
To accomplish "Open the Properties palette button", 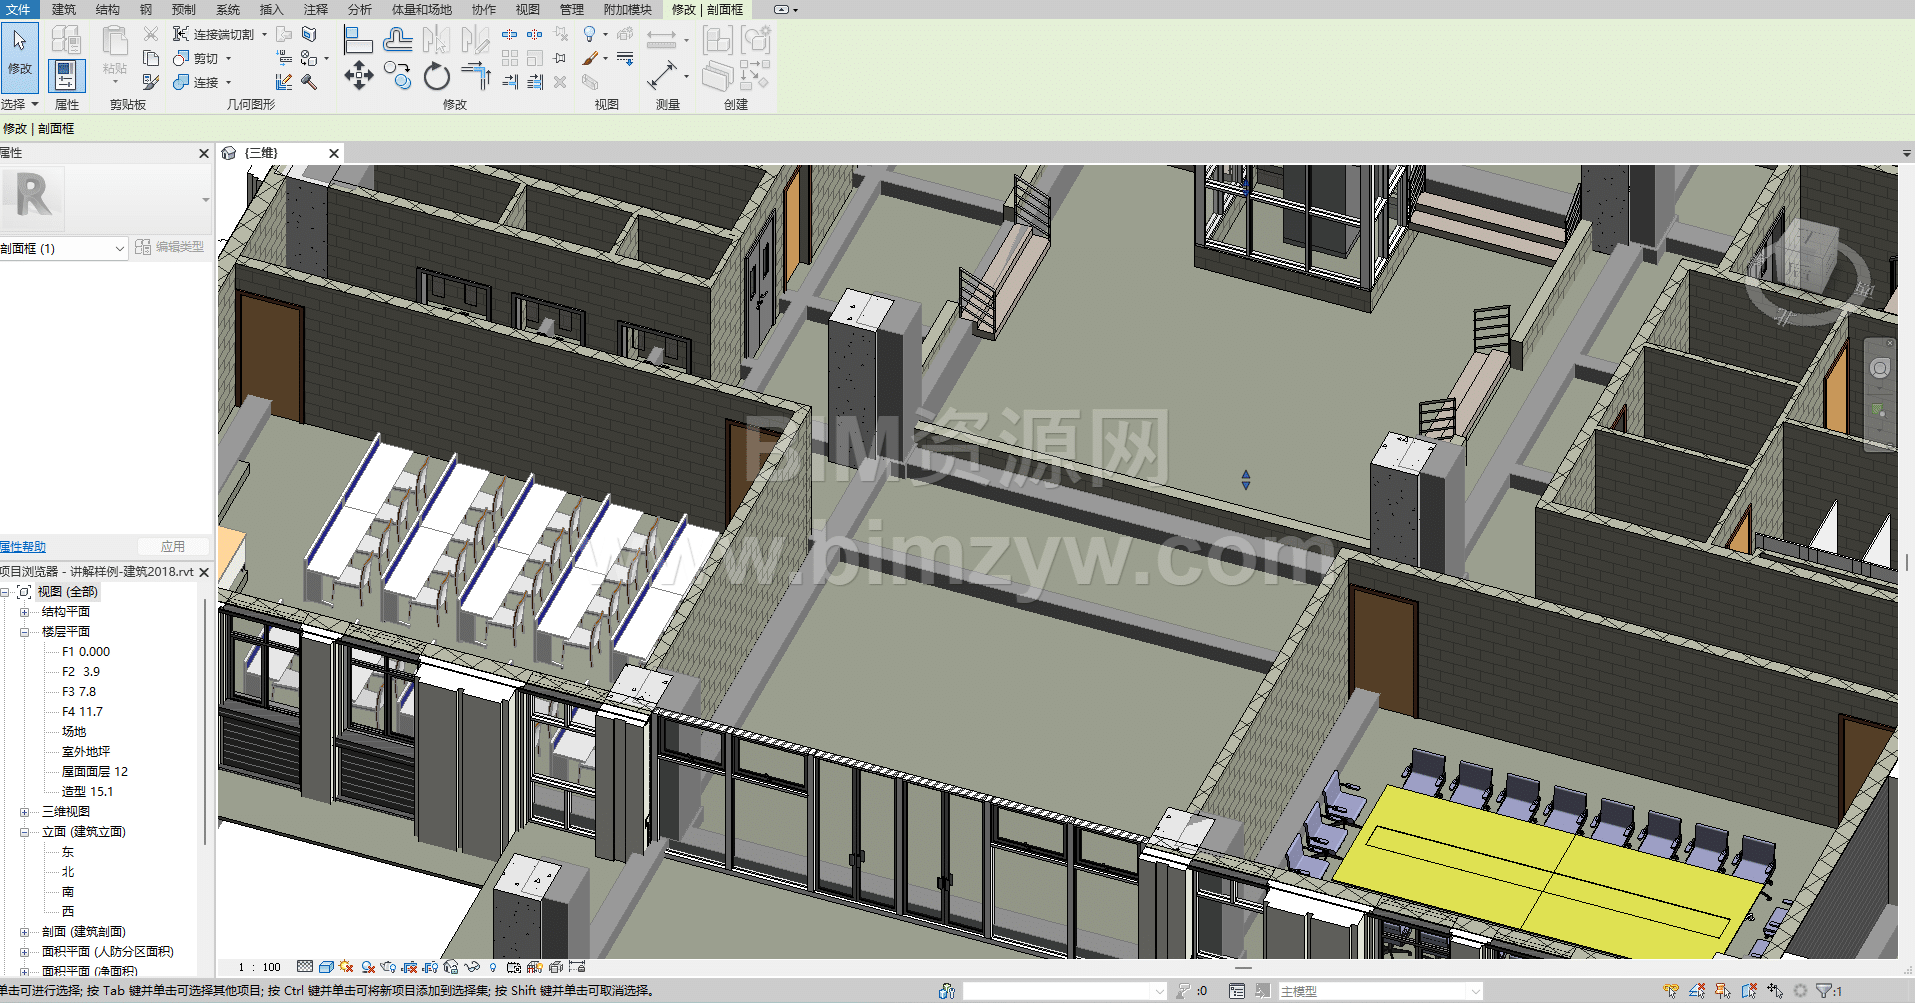I will pyautogui.click(x=66, y=76).
